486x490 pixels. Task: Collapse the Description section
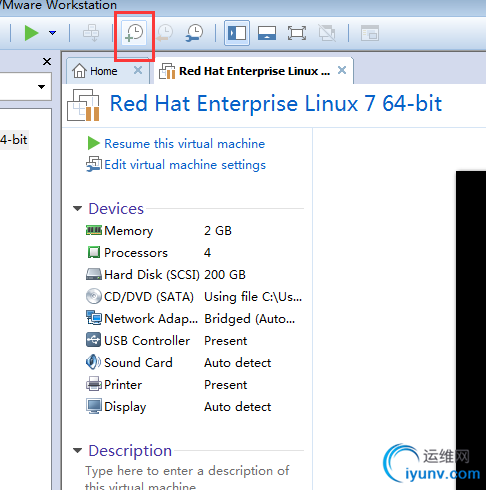point(77,451)
